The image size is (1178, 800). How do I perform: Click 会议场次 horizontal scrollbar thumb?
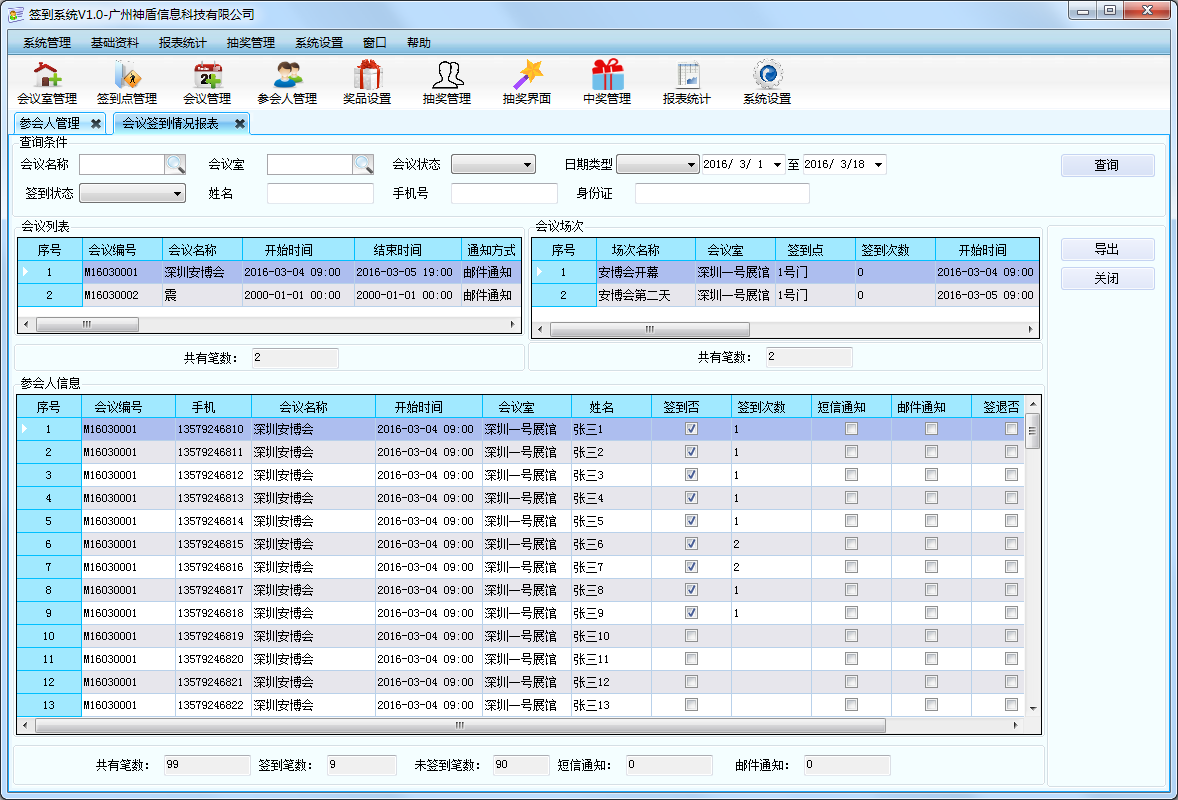click(649, 329)
